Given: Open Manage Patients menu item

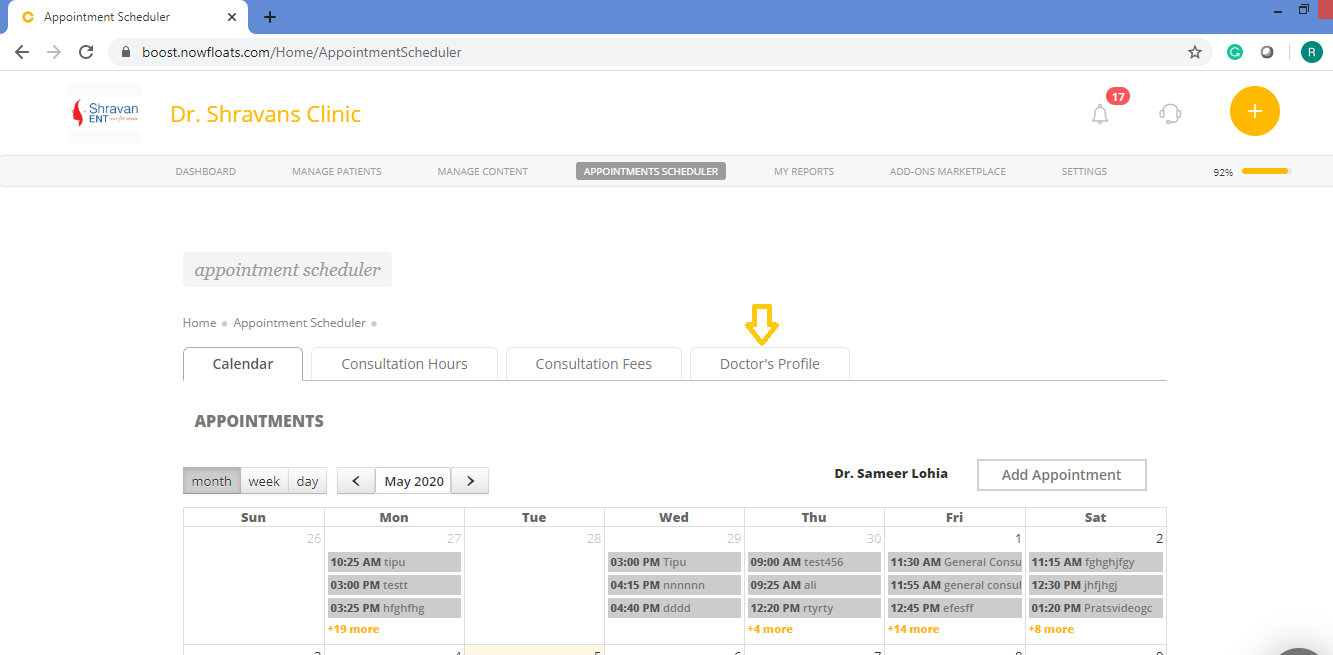Looking at the screenshot, I should pos(337,171).
